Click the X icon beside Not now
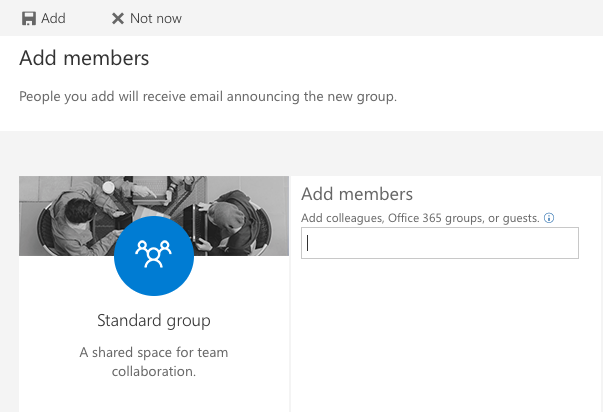Image resolution: width=603 pixels, height=412 pixels. [118, 18]
